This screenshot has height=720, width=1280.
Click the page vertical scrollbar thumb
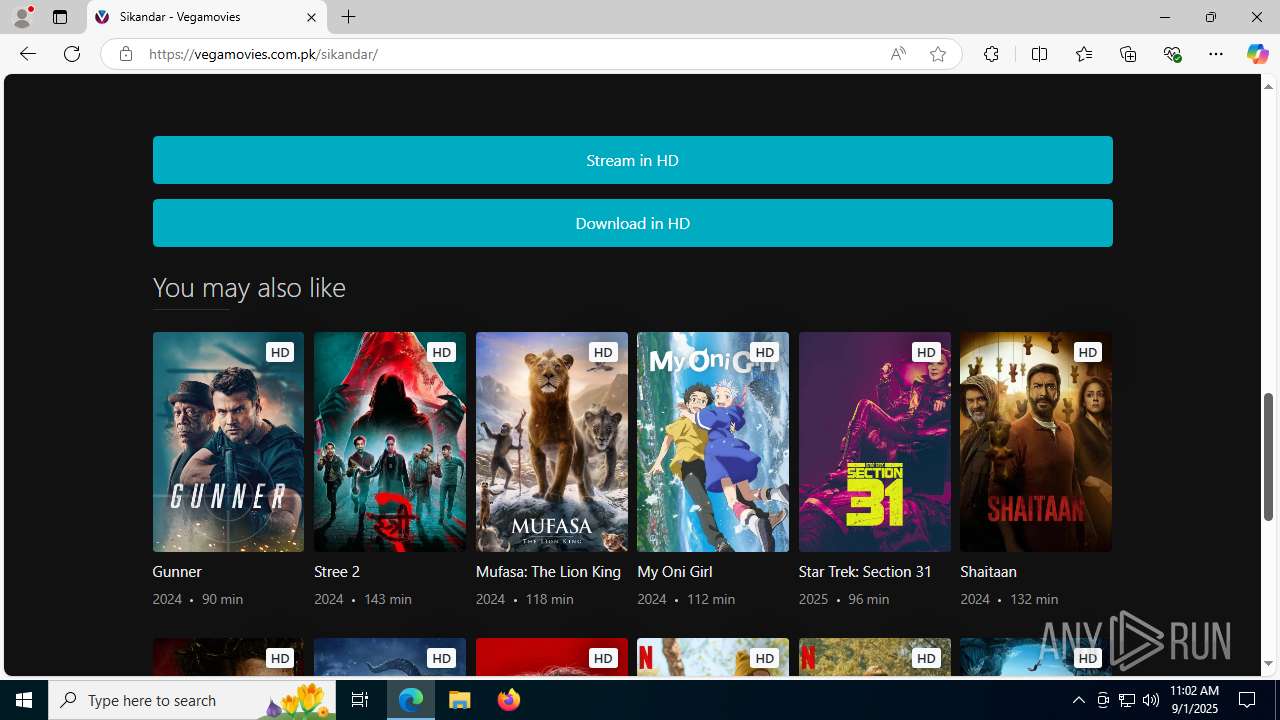point(1269,456)
